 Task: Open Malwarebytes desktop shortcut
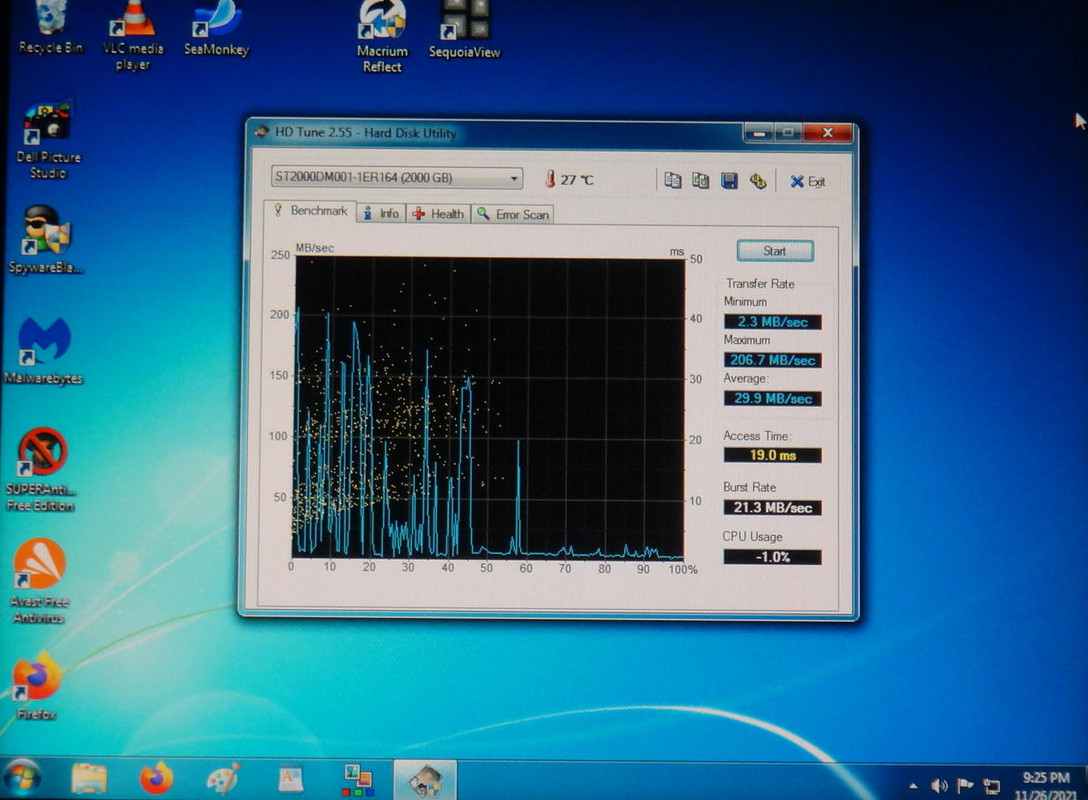(x=44, y=351)
